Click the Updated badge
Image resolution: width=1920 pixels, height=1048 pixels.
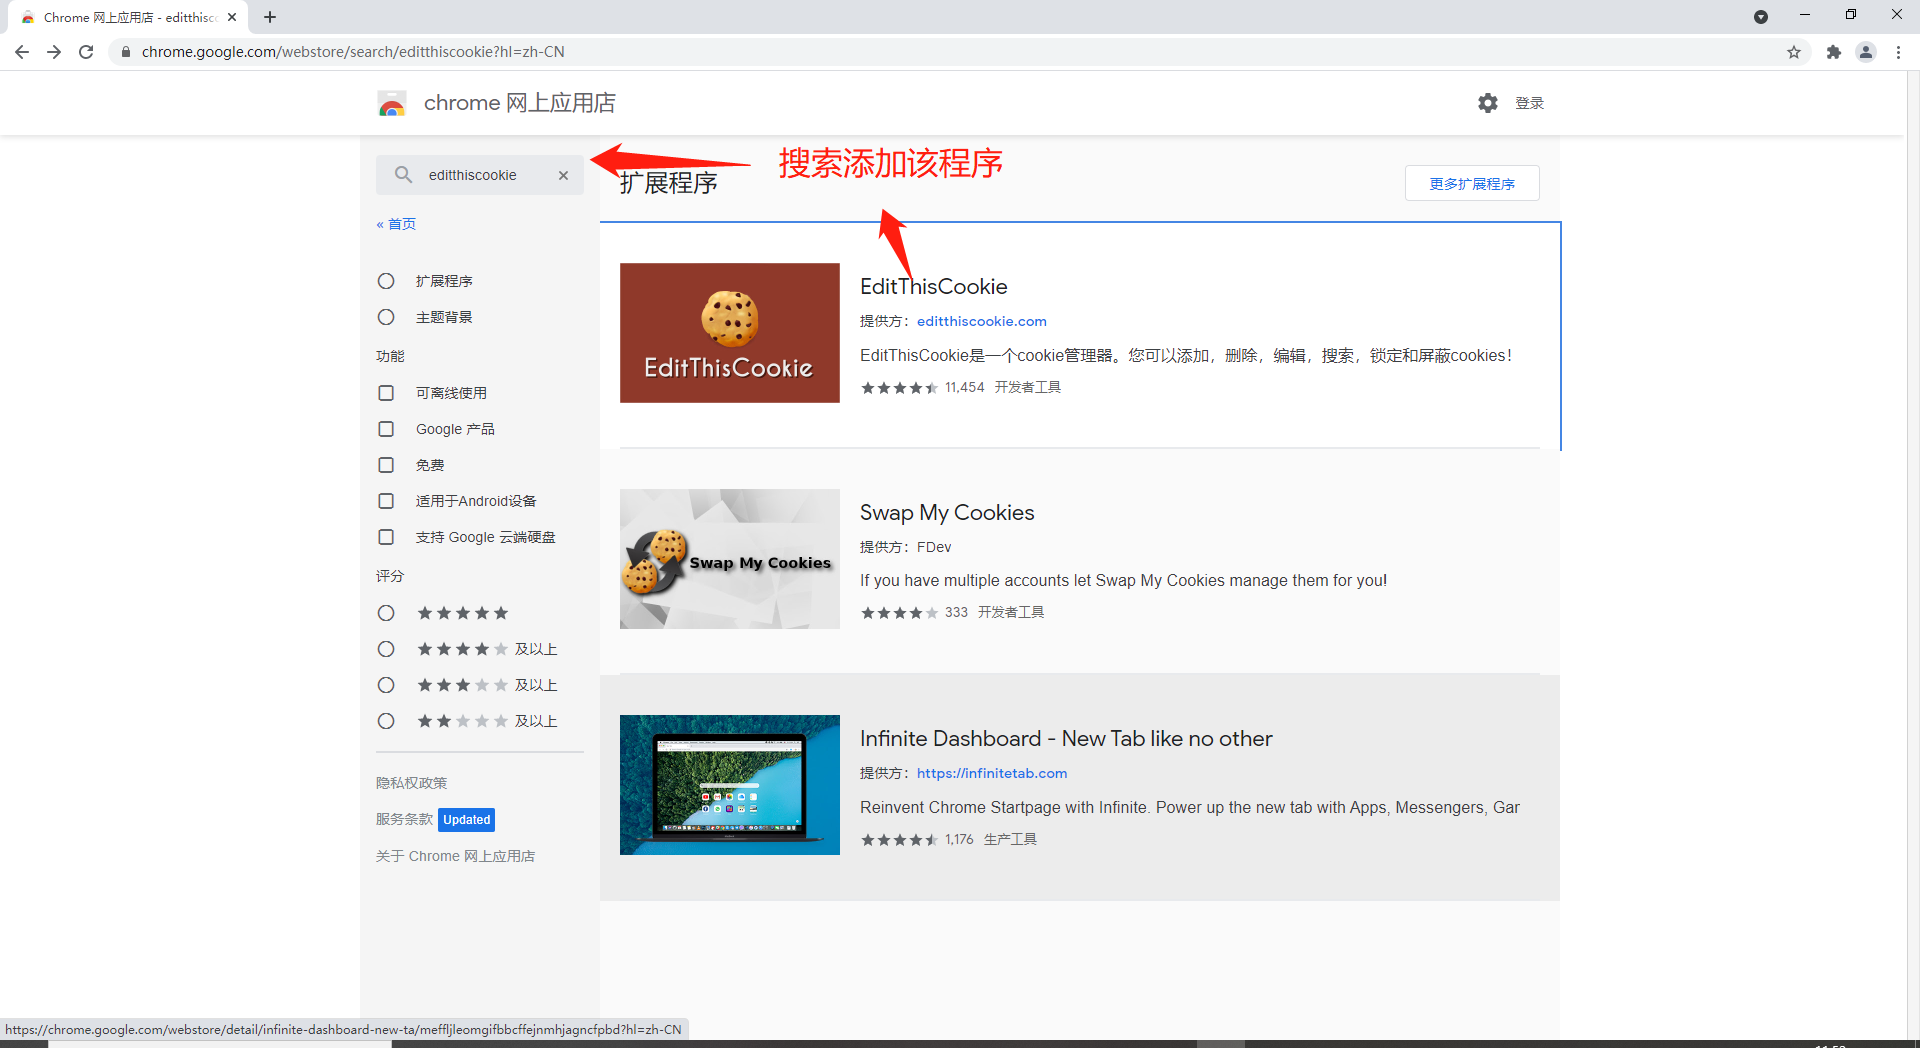pos(467,820)
